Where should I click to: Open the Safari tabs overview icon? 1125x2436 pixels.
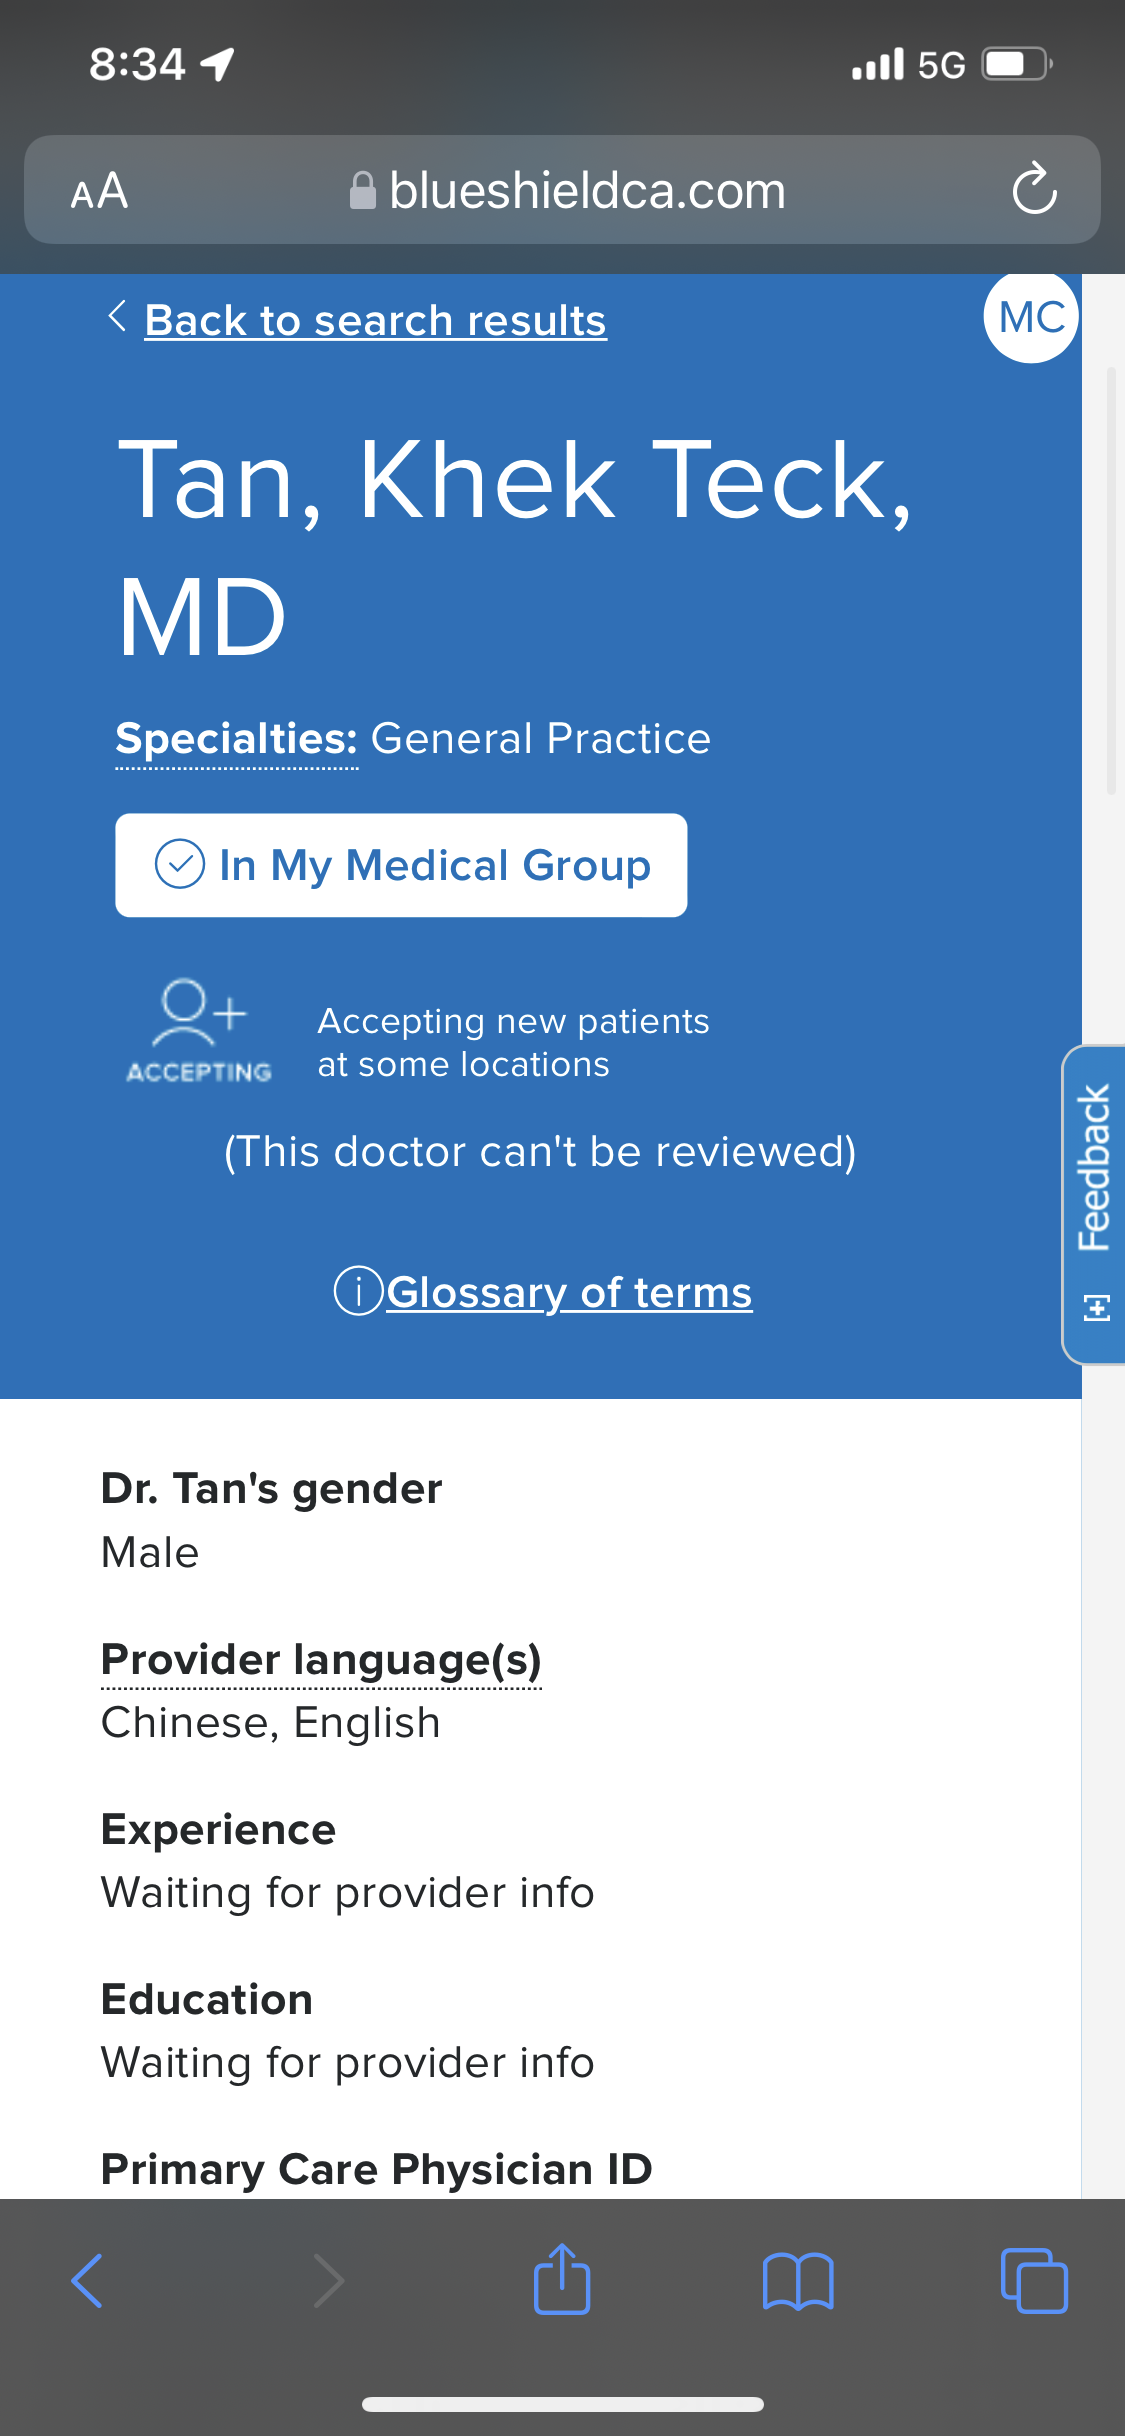[1034, 2281]
